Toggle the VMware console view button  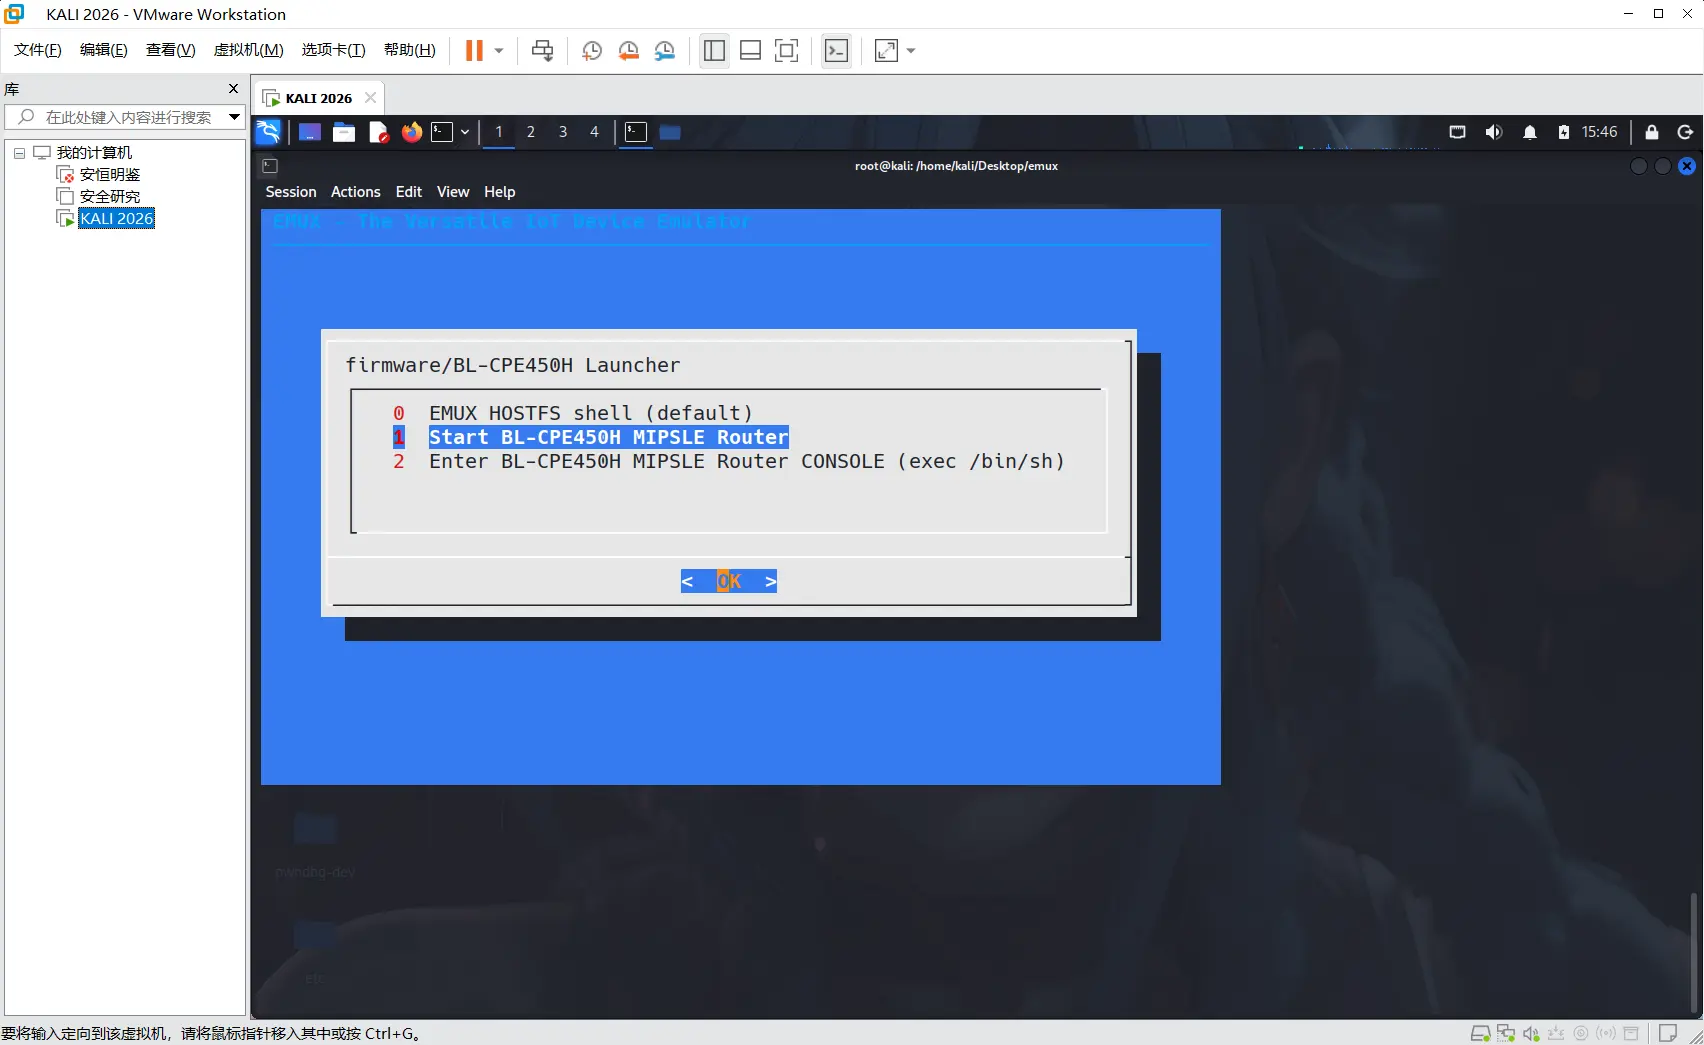pos(837,51)
